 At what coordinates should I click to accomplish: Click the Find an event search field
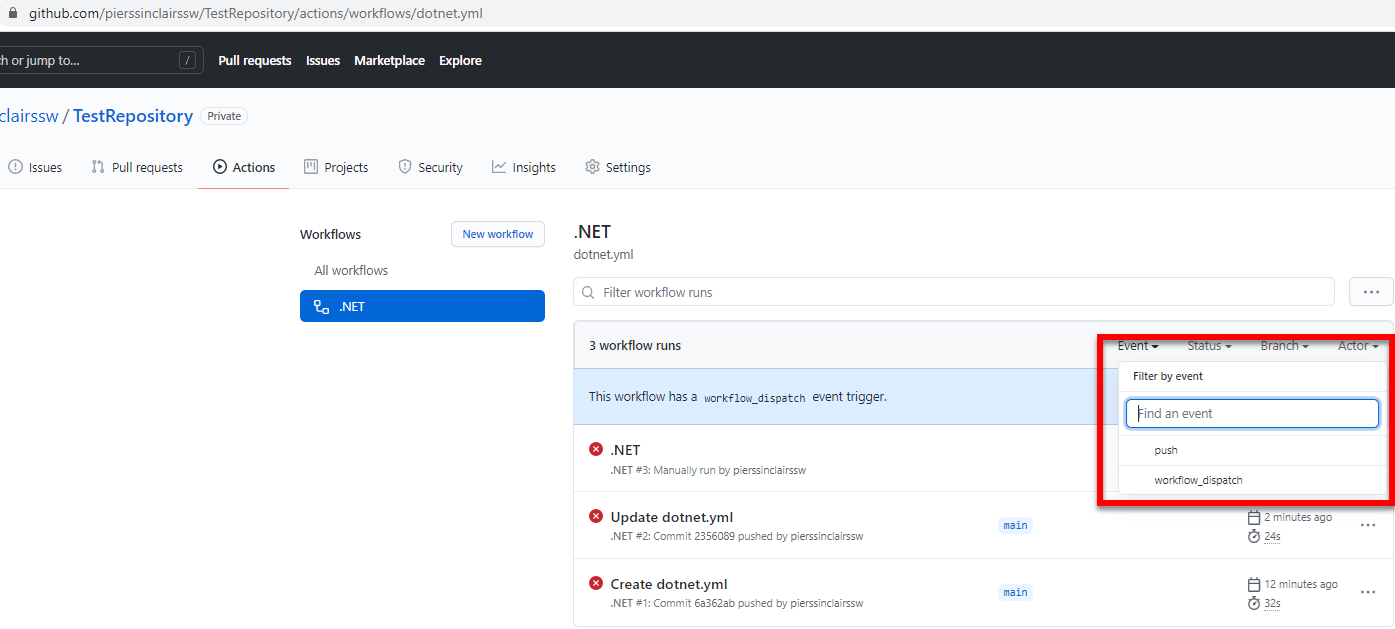(x=1252, y=413)
